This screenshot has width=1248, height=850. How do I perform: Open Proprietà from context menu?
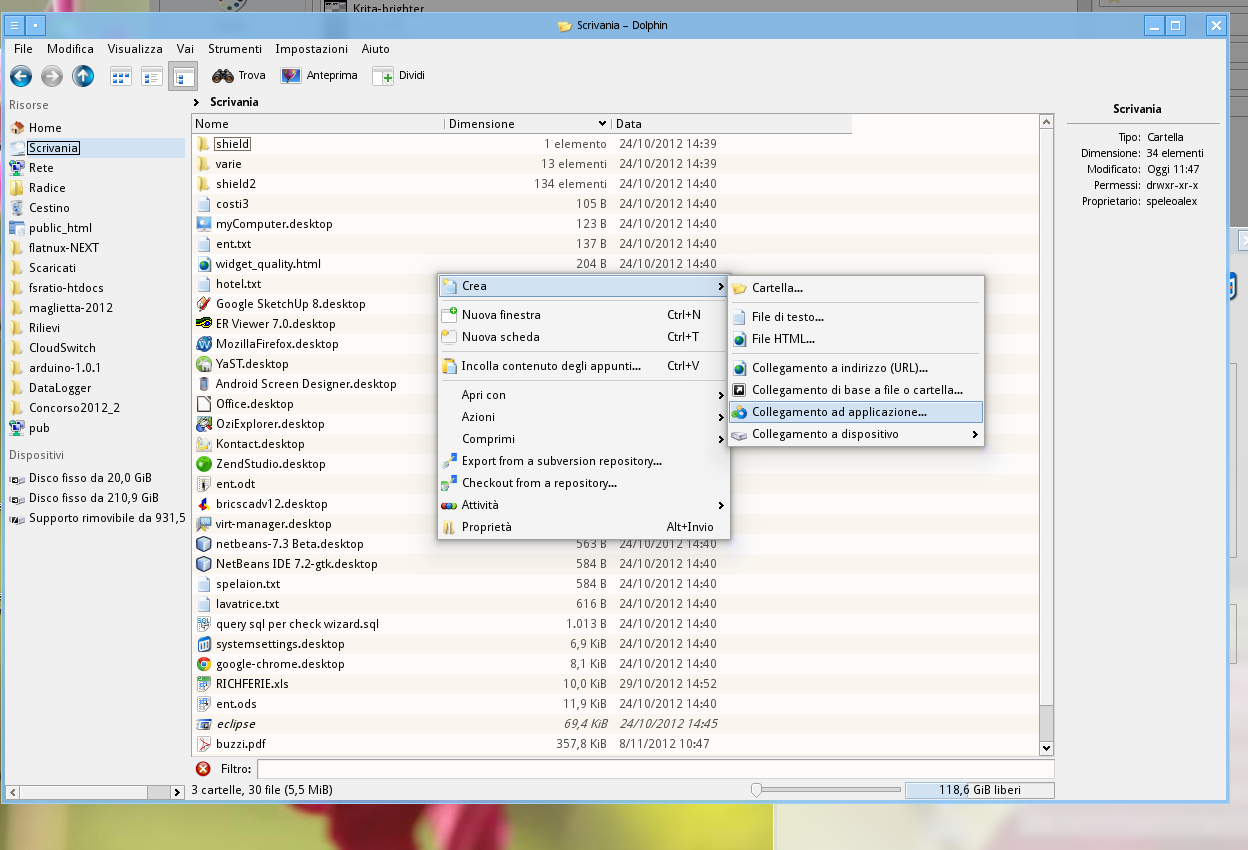point(584,527)
